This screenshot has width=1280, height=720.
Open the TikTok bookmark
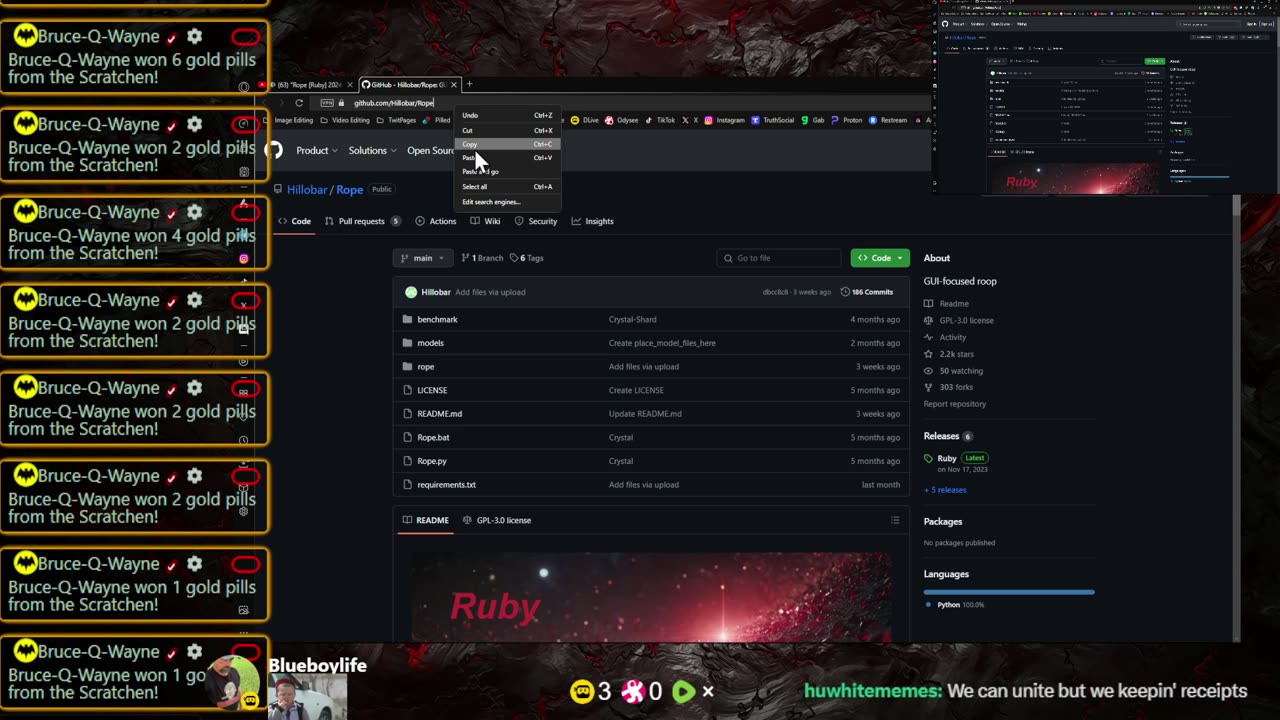(660, 120)
